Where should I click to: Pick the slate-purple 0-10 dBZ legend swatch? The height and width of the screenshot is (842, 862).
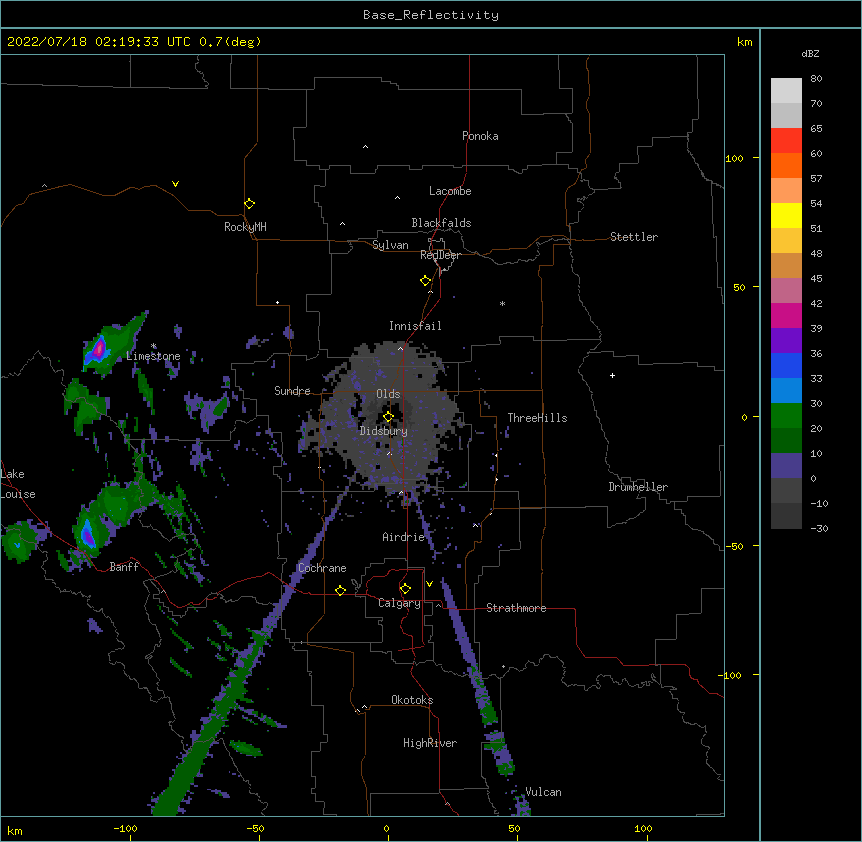coord(786,466)
